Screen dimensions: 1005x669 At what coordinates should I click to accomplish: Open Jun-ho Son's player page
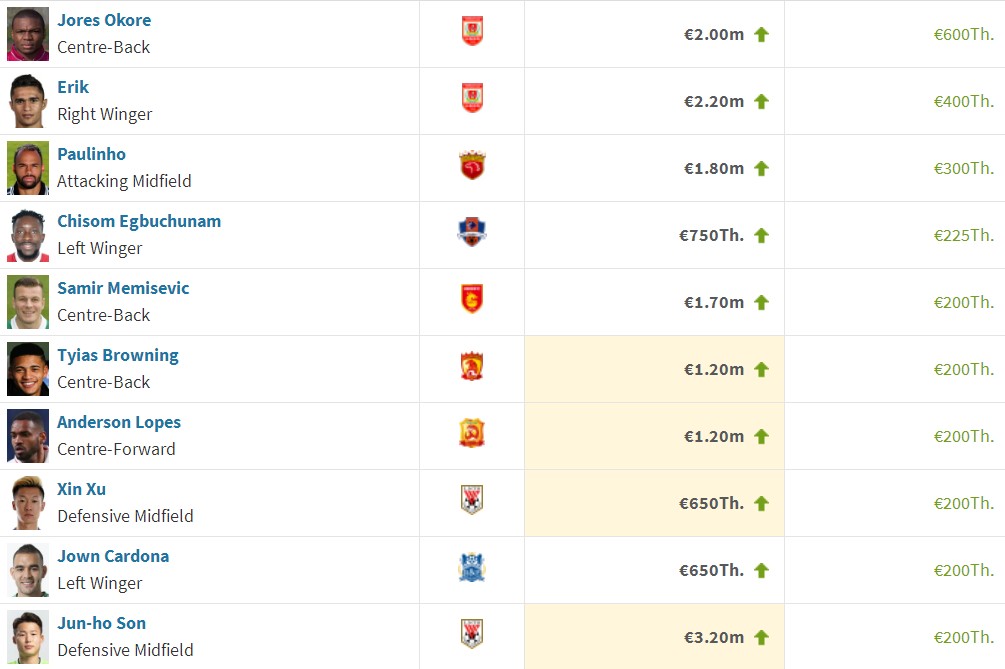click(102, 624)
